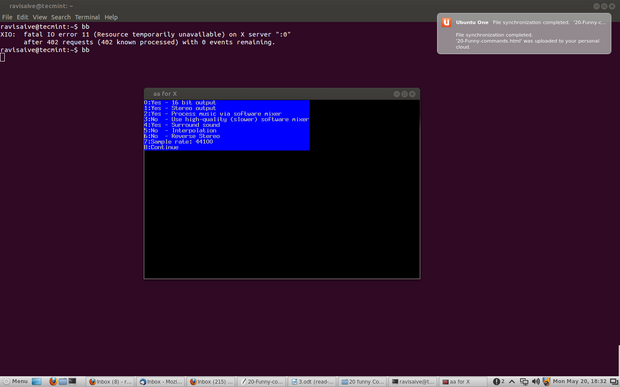Open the Edit menu in terminal
The width and height of the screenshot is (620, 387).
coord(22,17)
